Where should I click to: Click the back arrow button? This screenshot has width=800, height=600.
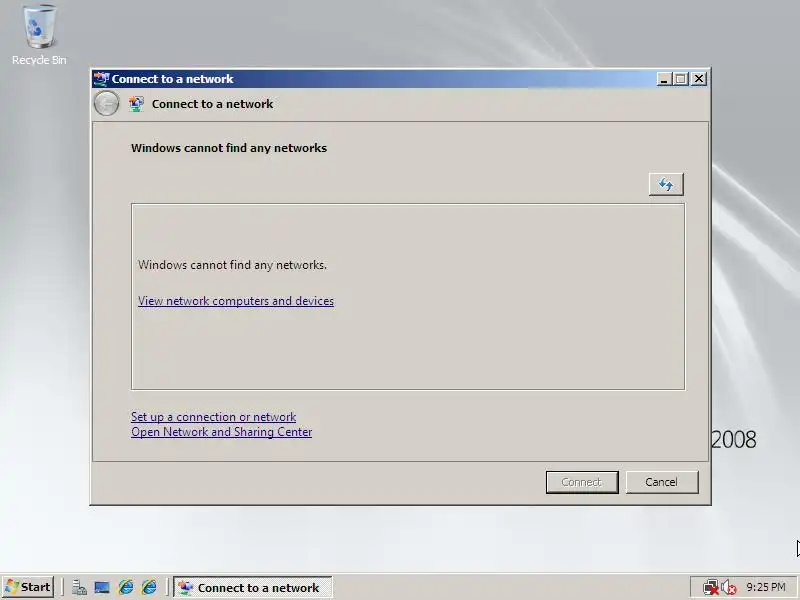107,104
